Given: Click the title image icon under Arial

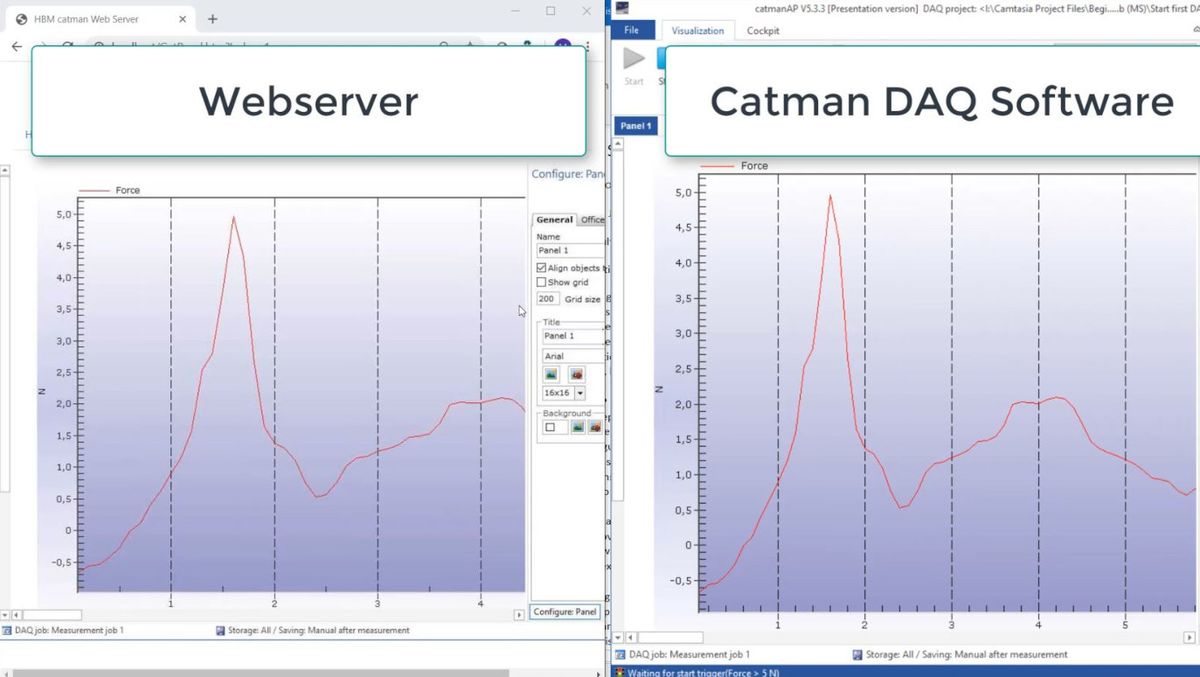Looking at the screenshot, I should point(551,374).
